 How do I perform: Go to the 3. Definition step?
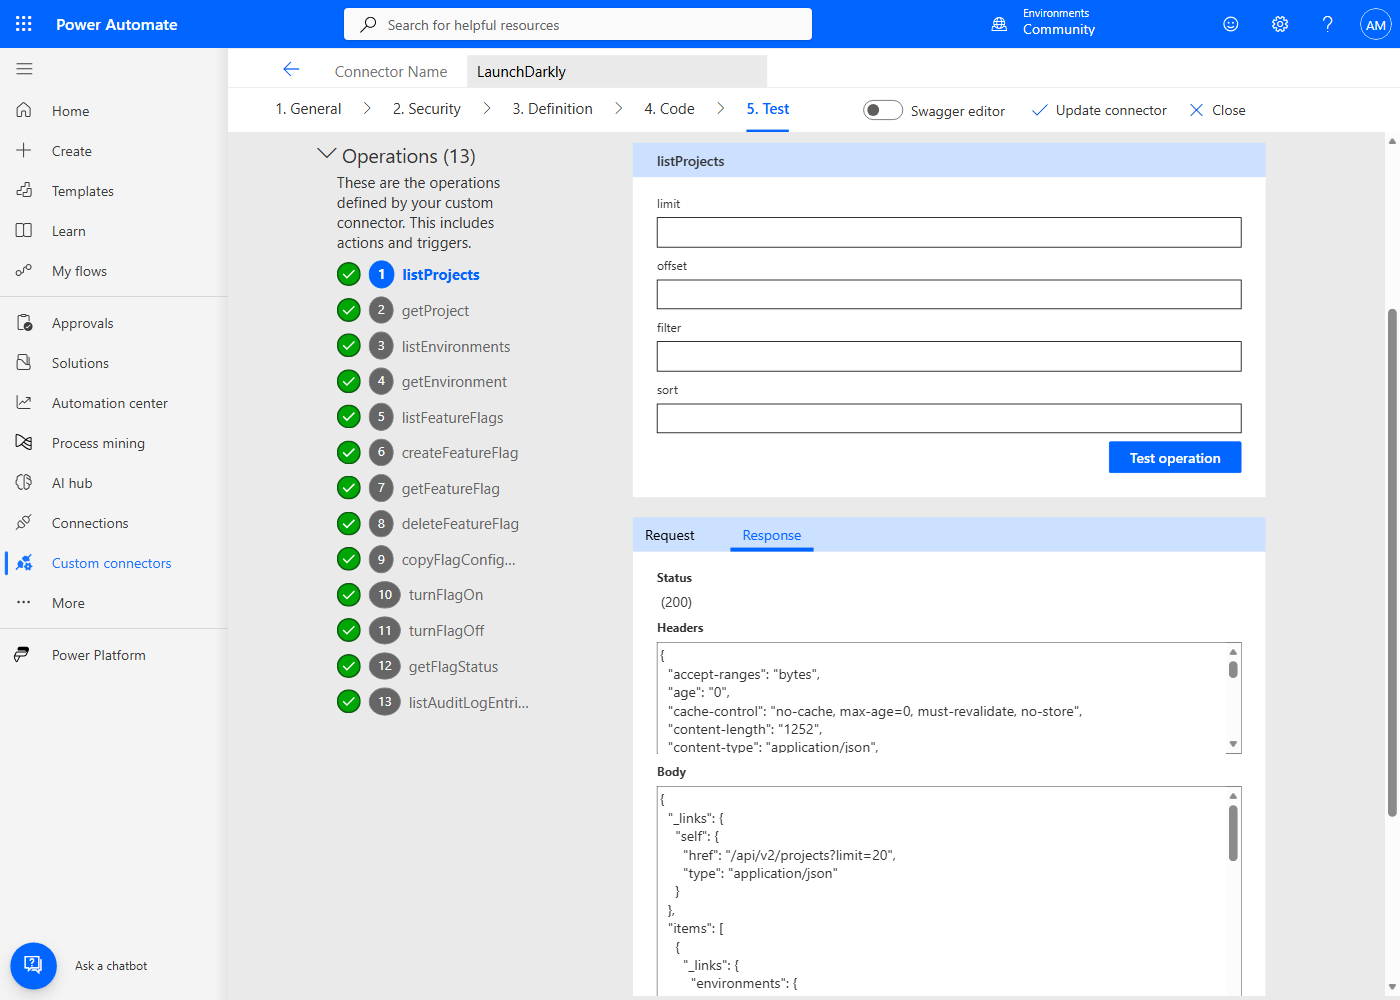pos(553,109)
